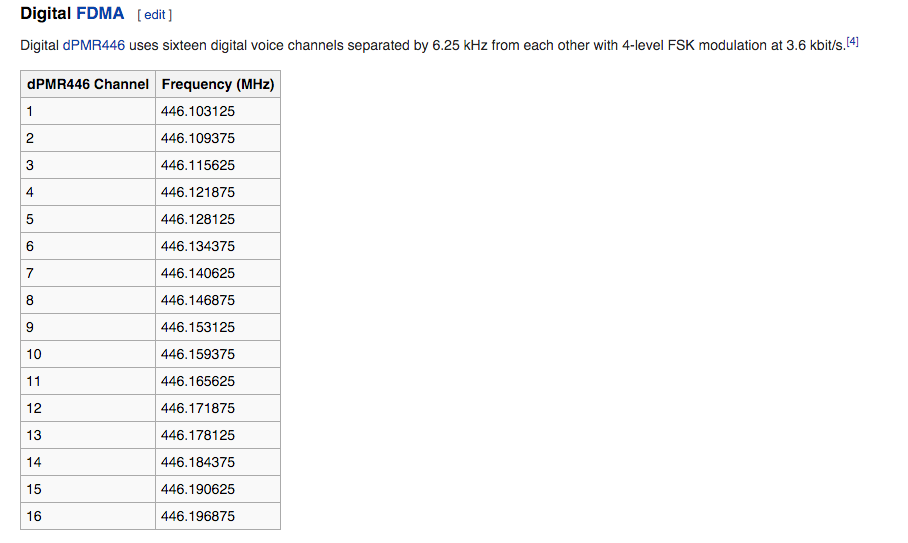Image resolution: width=908 pixels, height=543 pixels.
Task: Click the 446.103125 frequency cell
Action: tap(198, 111)
